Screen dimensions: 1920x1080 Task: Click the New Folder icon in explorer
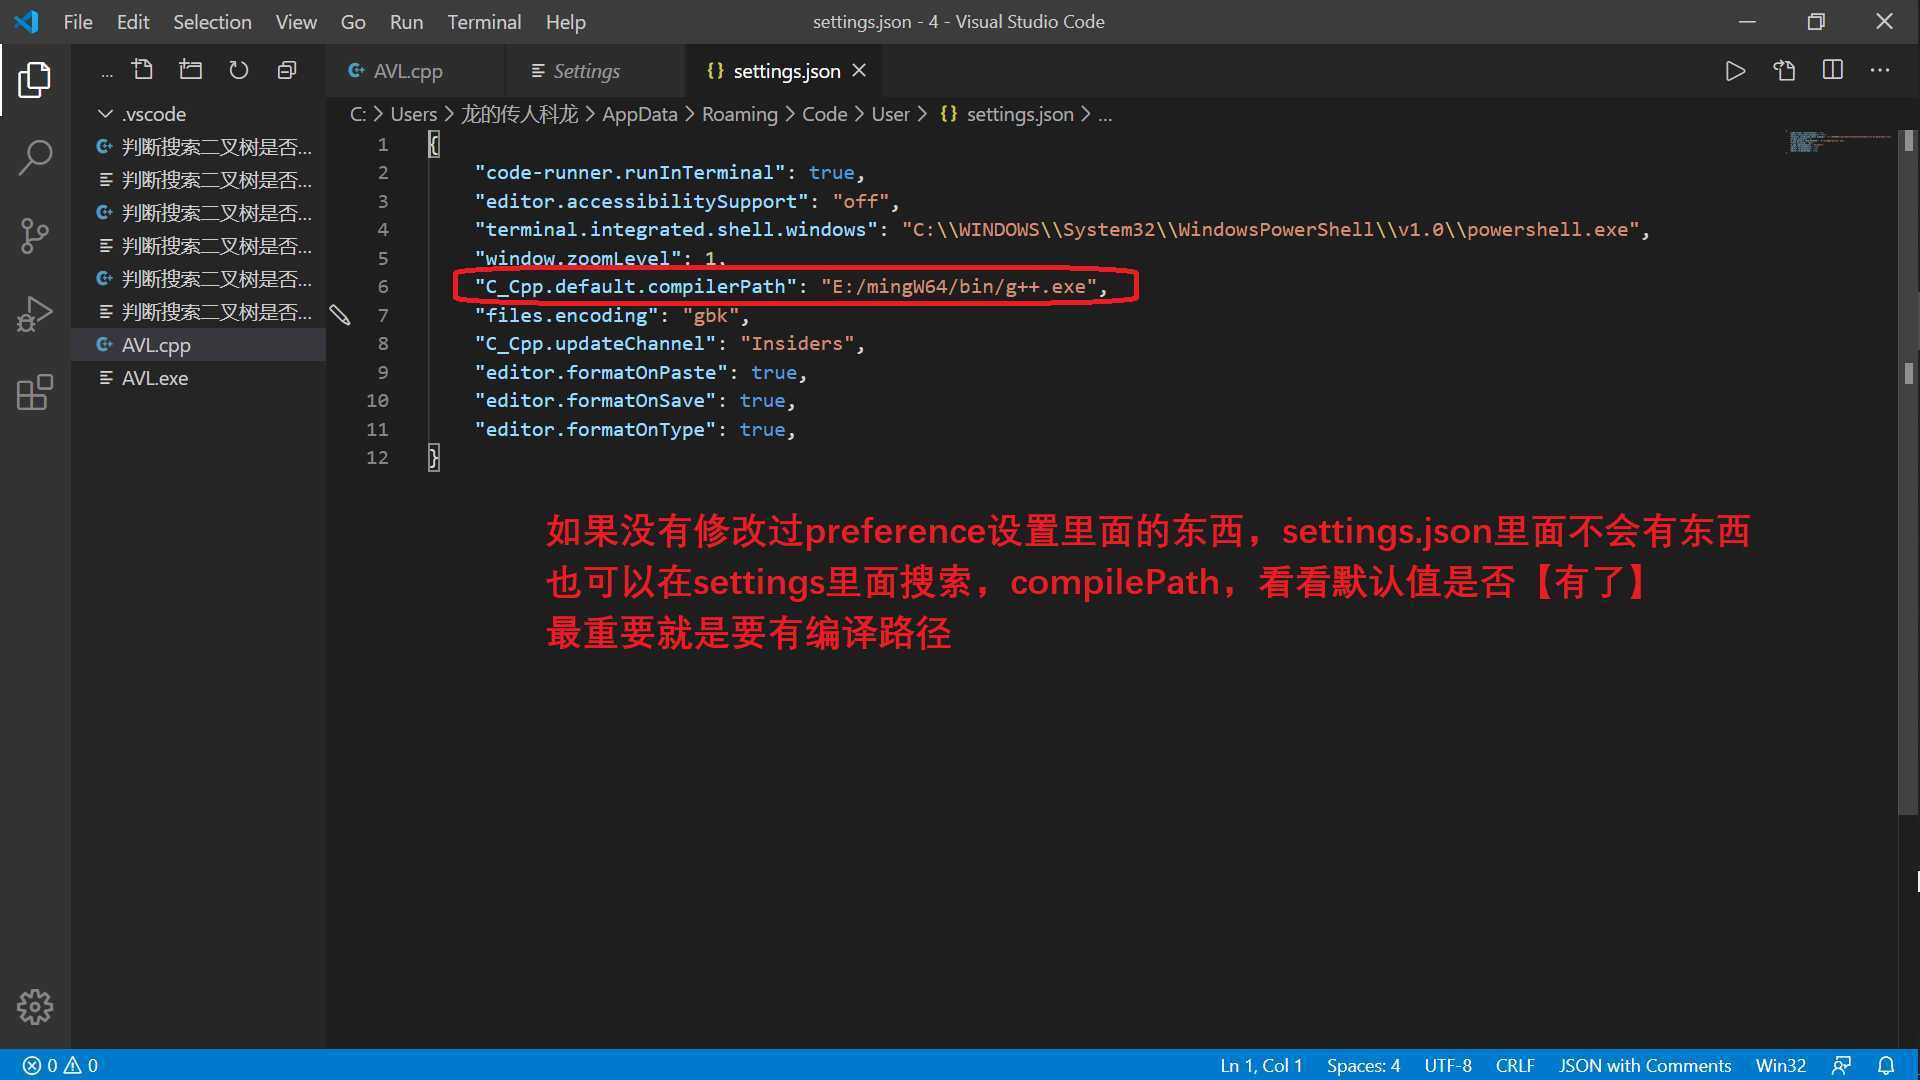click(x=190, y=70)
